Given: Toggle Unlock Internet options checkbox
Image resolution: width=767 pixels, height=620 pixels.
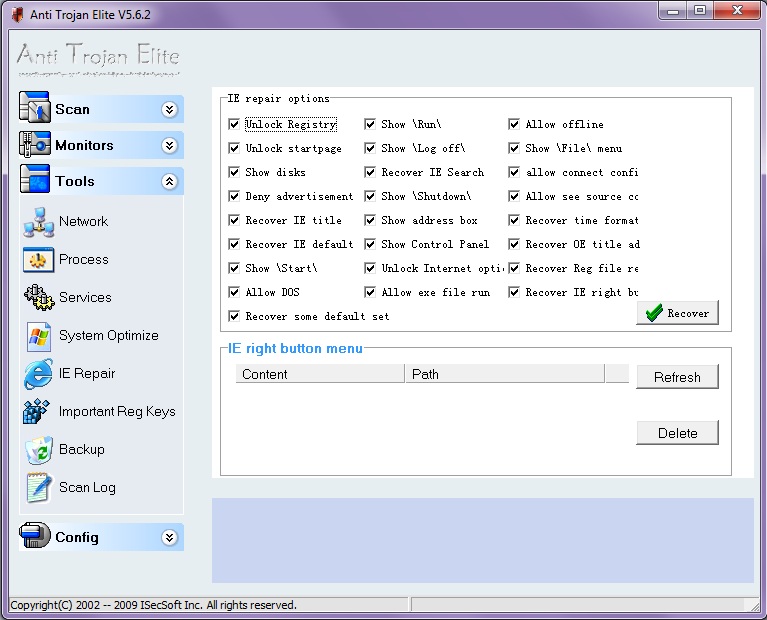Looking at the screenshot, I should (x=370, y=268).
